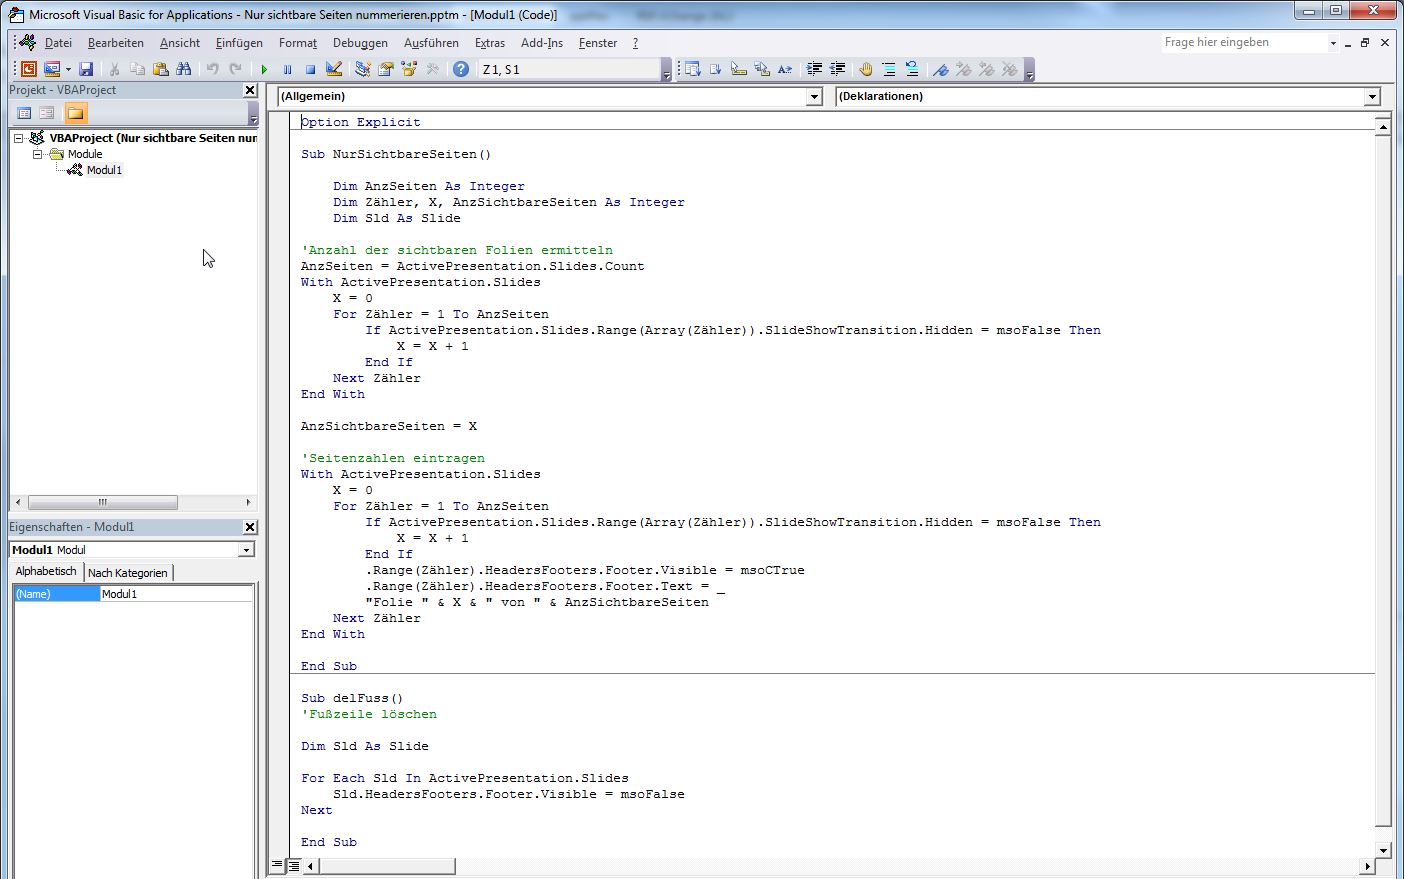Click the Comment Block icon
Screen dimensions: 1404x879
pyautogui.click(x=888, y=69)
